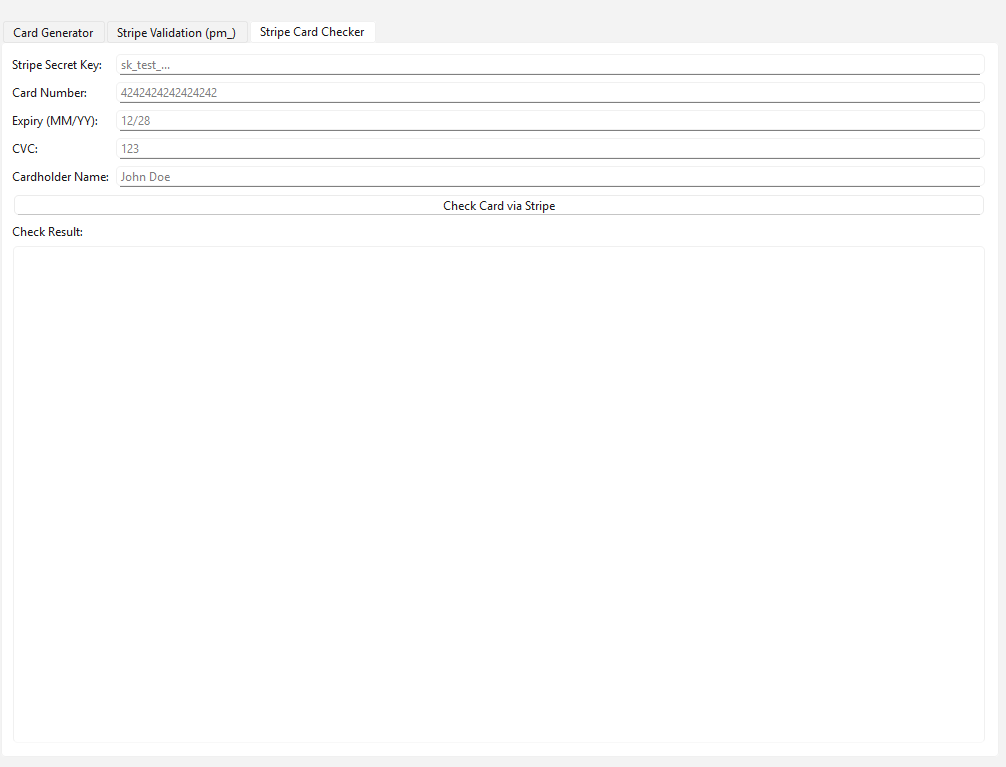The image size is (1006, 767).
Task: Click the "Card Number:" label text
Action: pyautogui.click(x=50, y=93)
